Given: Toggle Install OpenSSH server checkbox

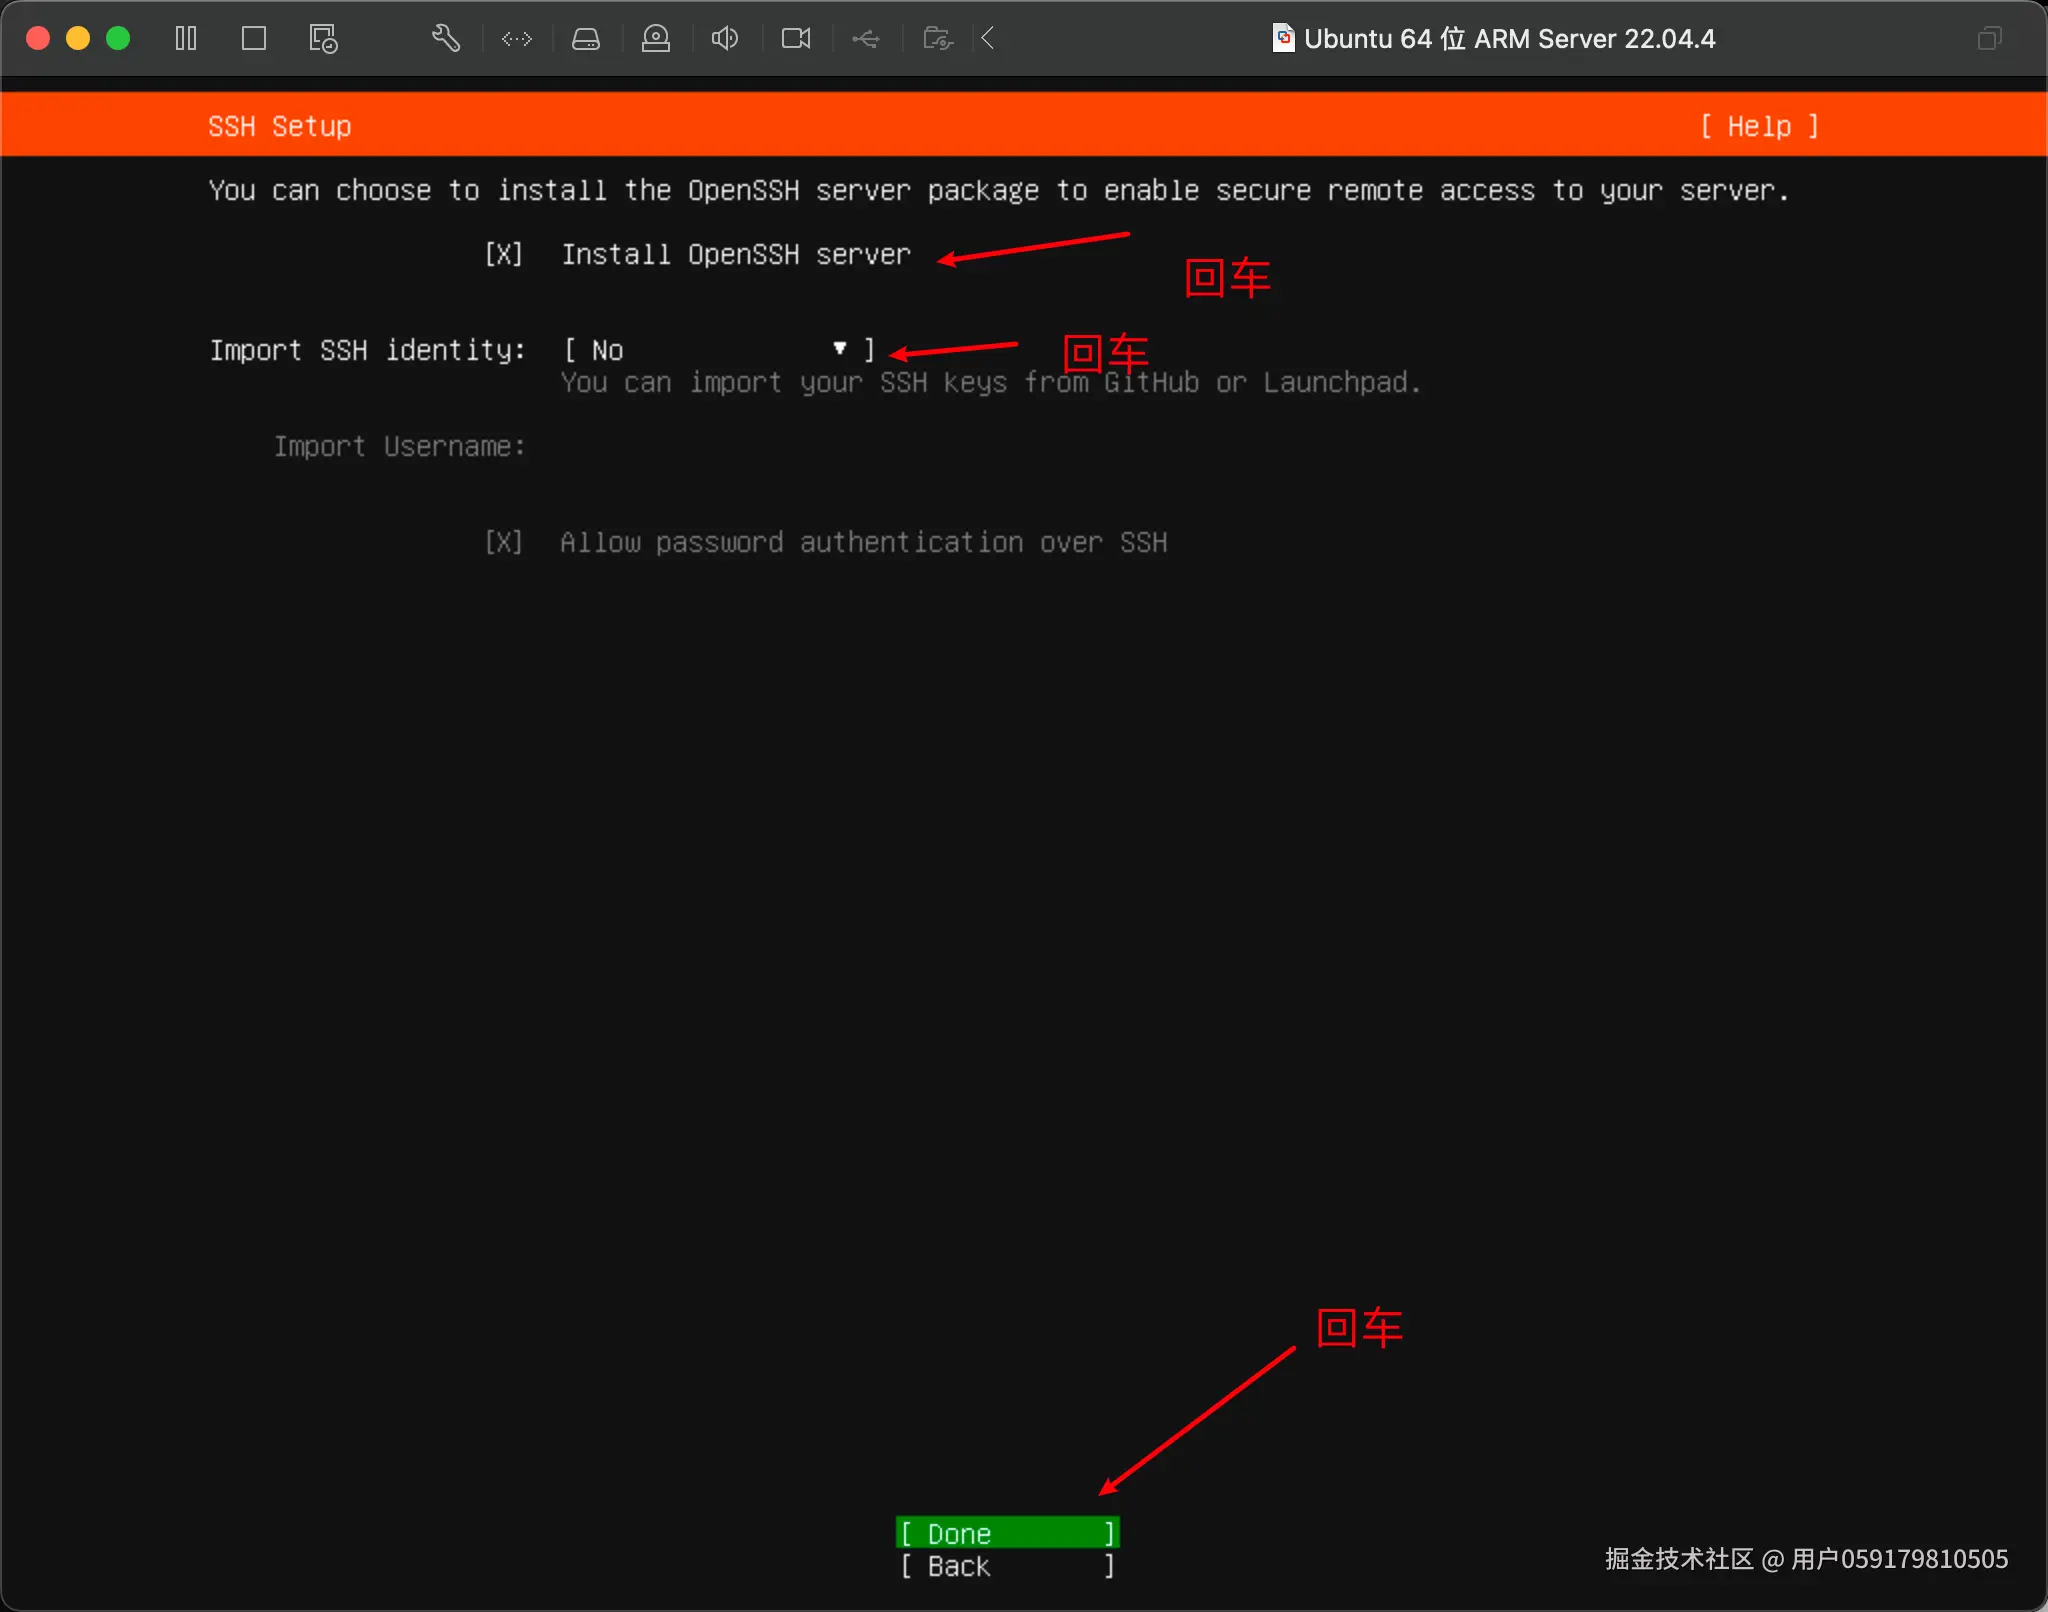Looking at the screenshot, I should [504, 254].
